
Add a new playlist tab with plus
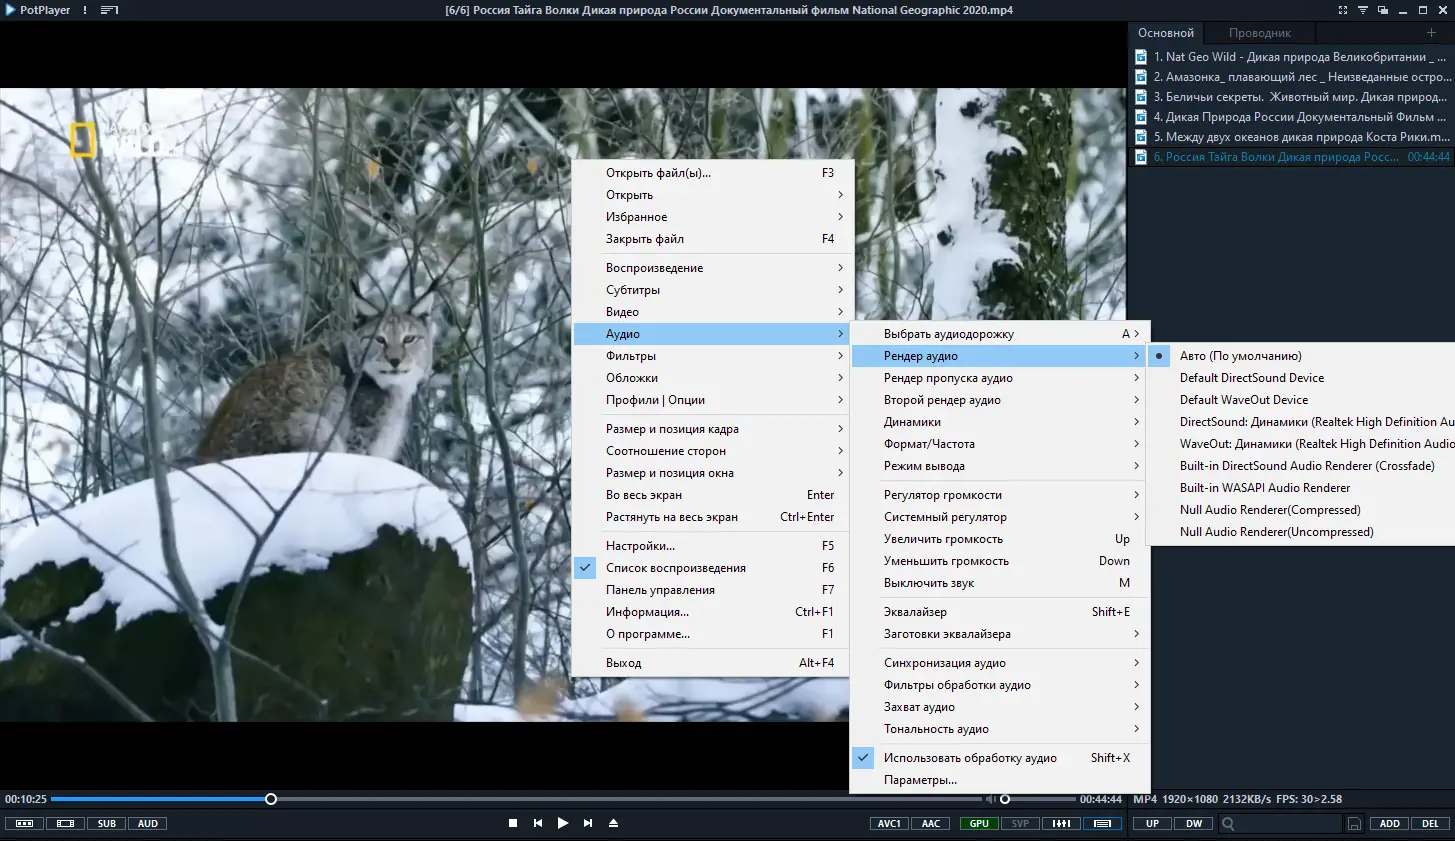point(1431,33)
